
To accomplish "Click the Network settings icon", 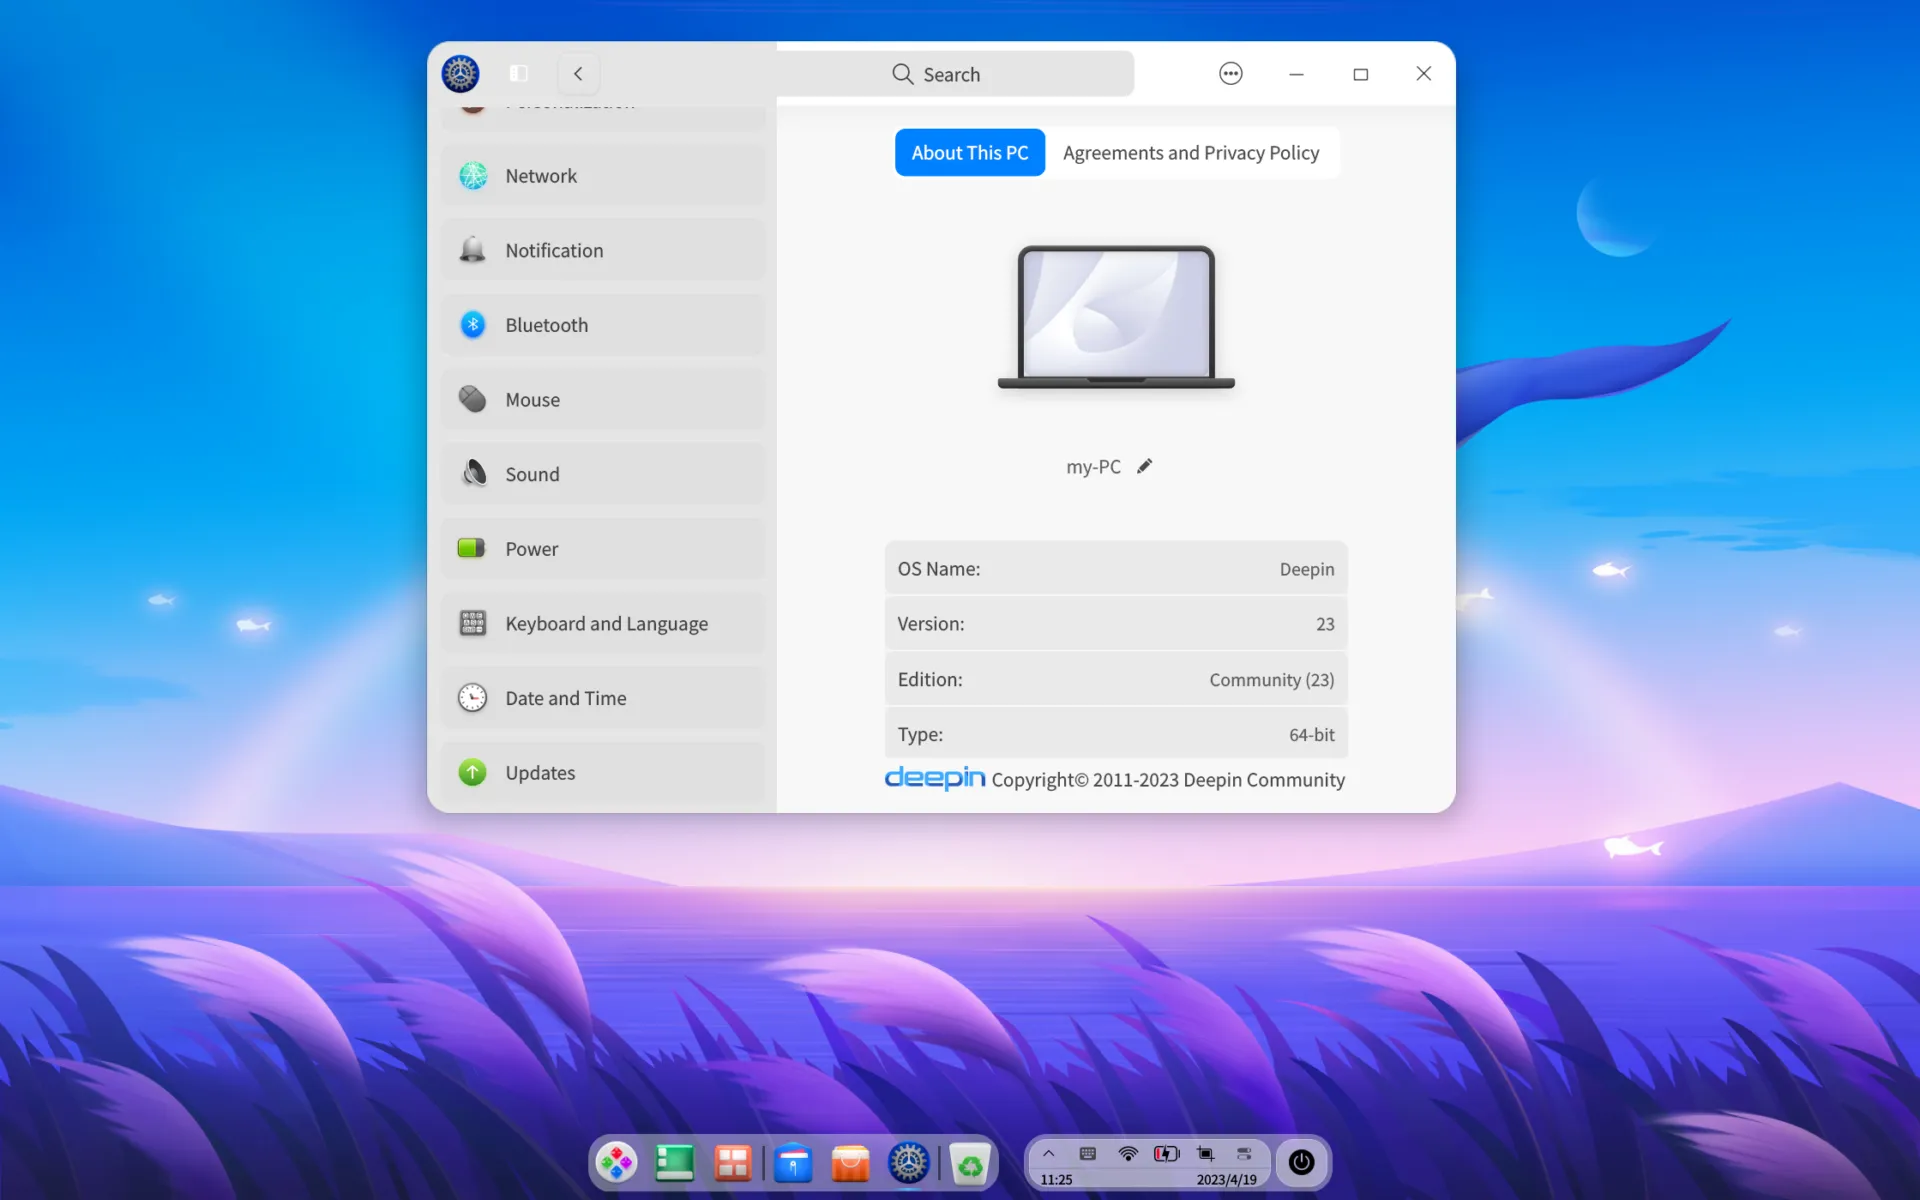I will click(473, 176).
